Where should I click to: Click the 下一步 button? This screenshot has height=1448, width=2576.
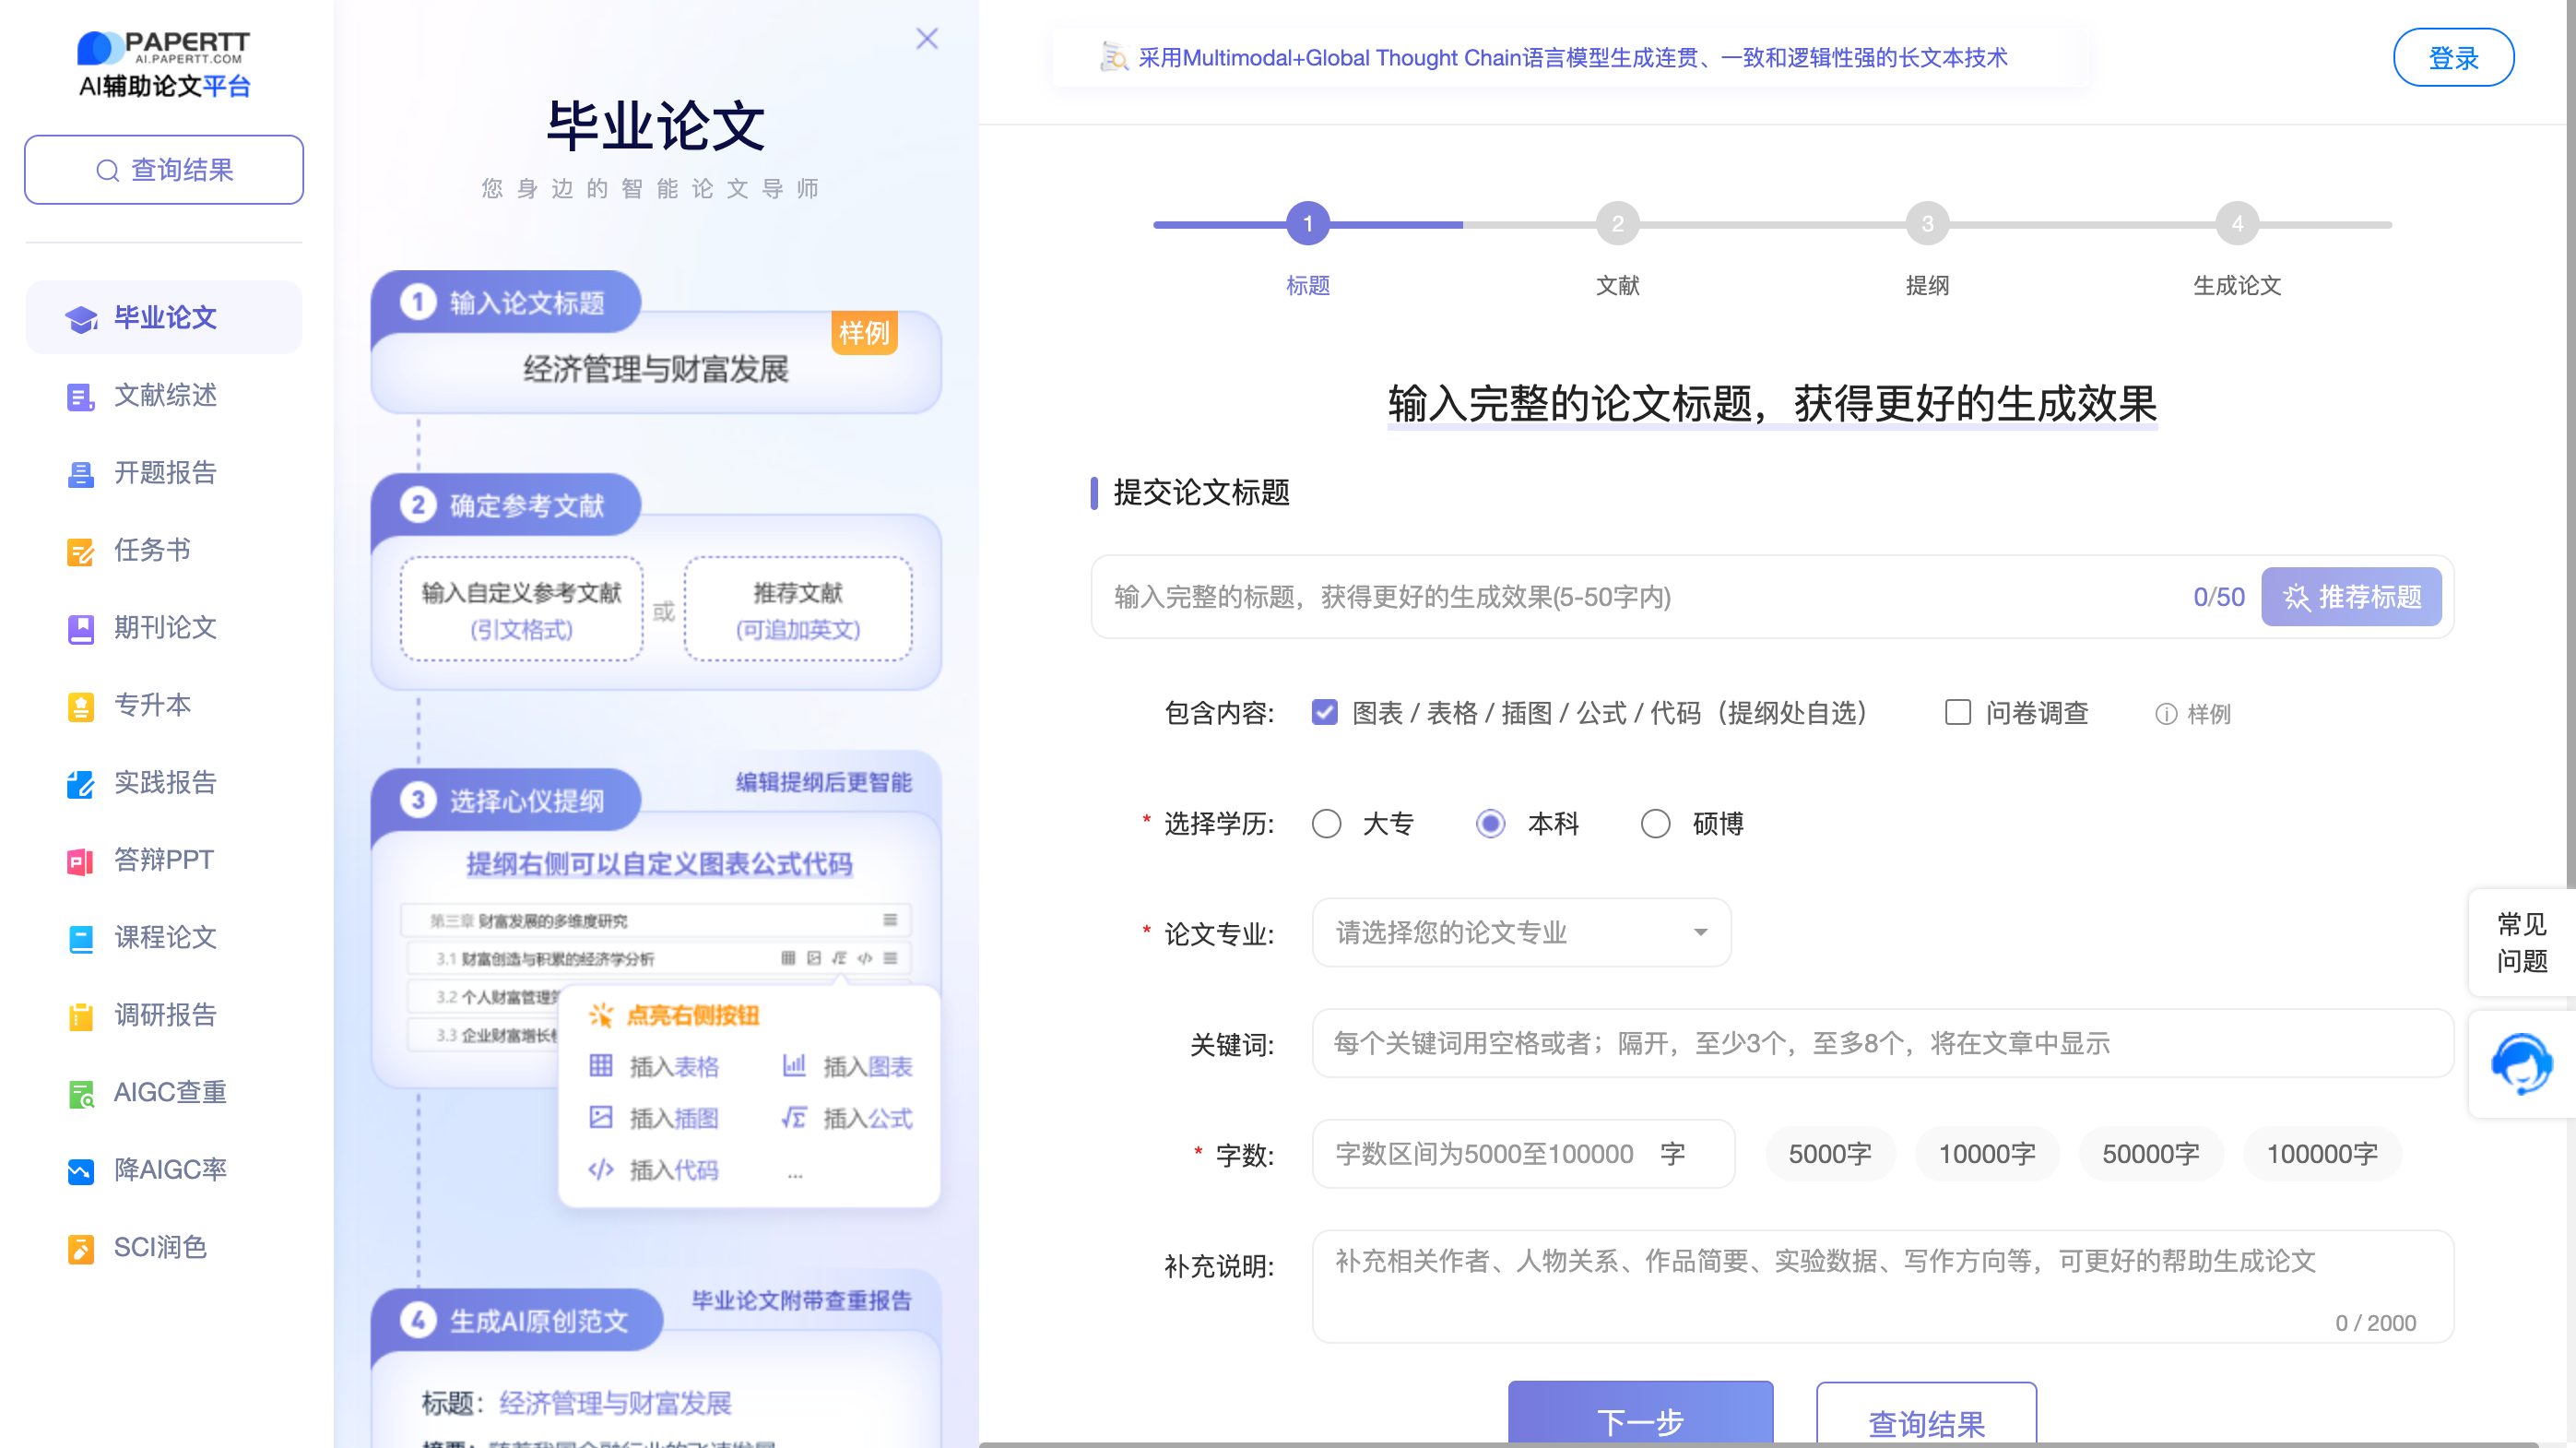(x=1640, y=1420)
